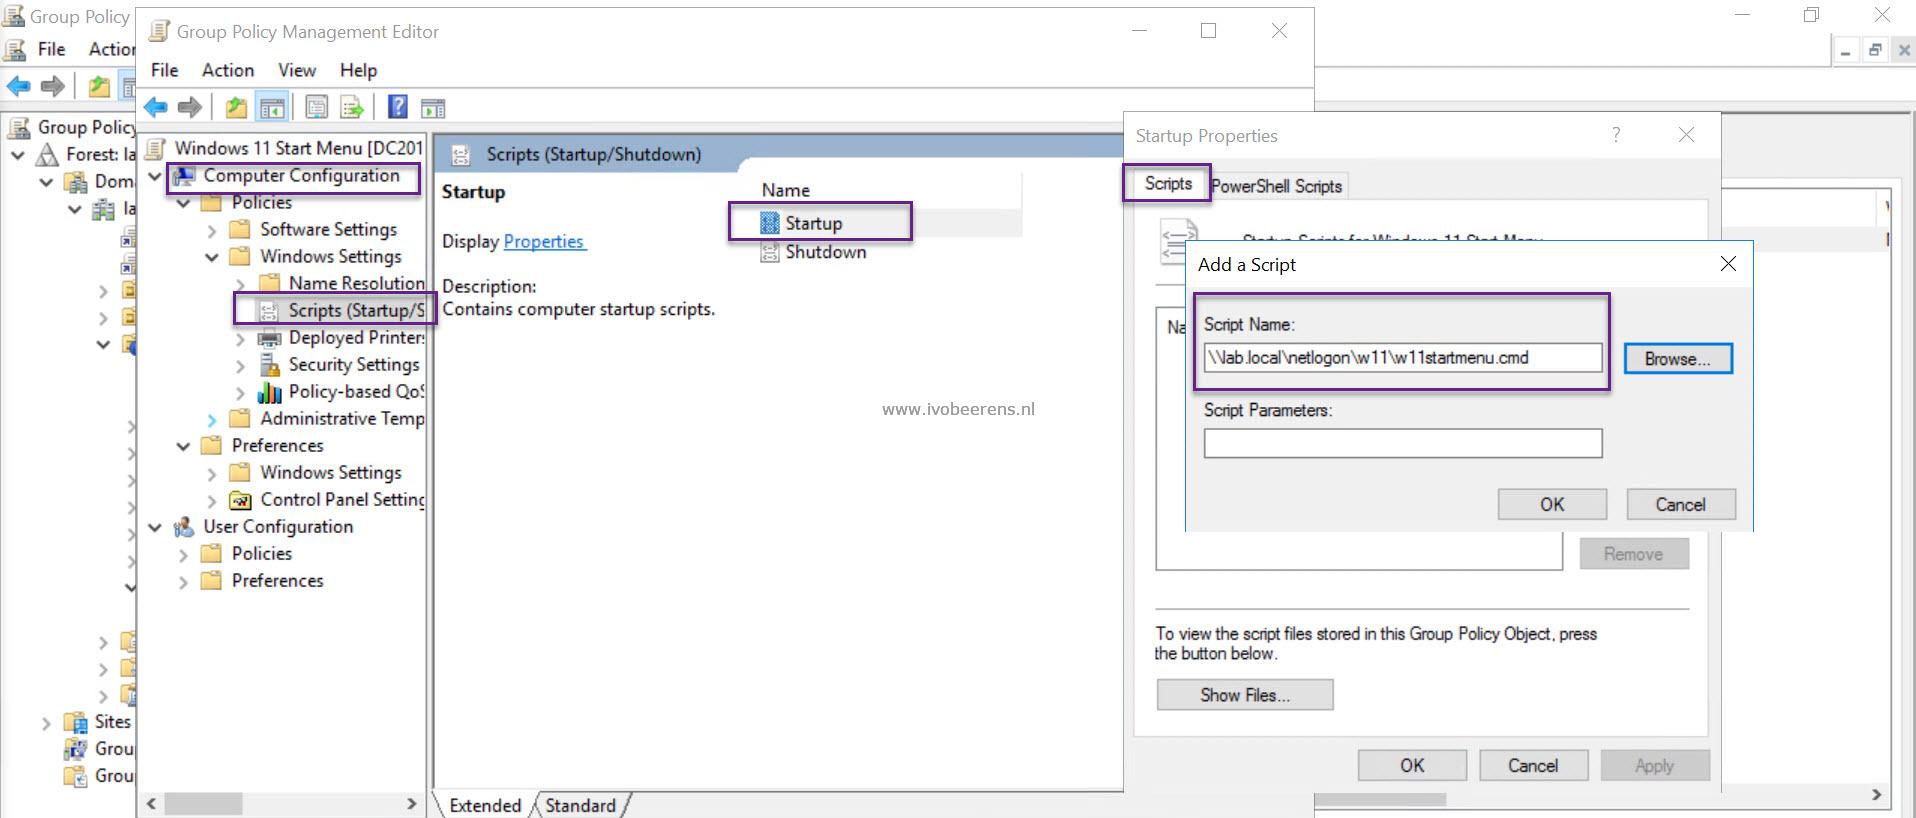This screenshot has width=1916, height=818.
Task: Open the Properties toolbar icon in the Editor
Action: click(316, 107)
